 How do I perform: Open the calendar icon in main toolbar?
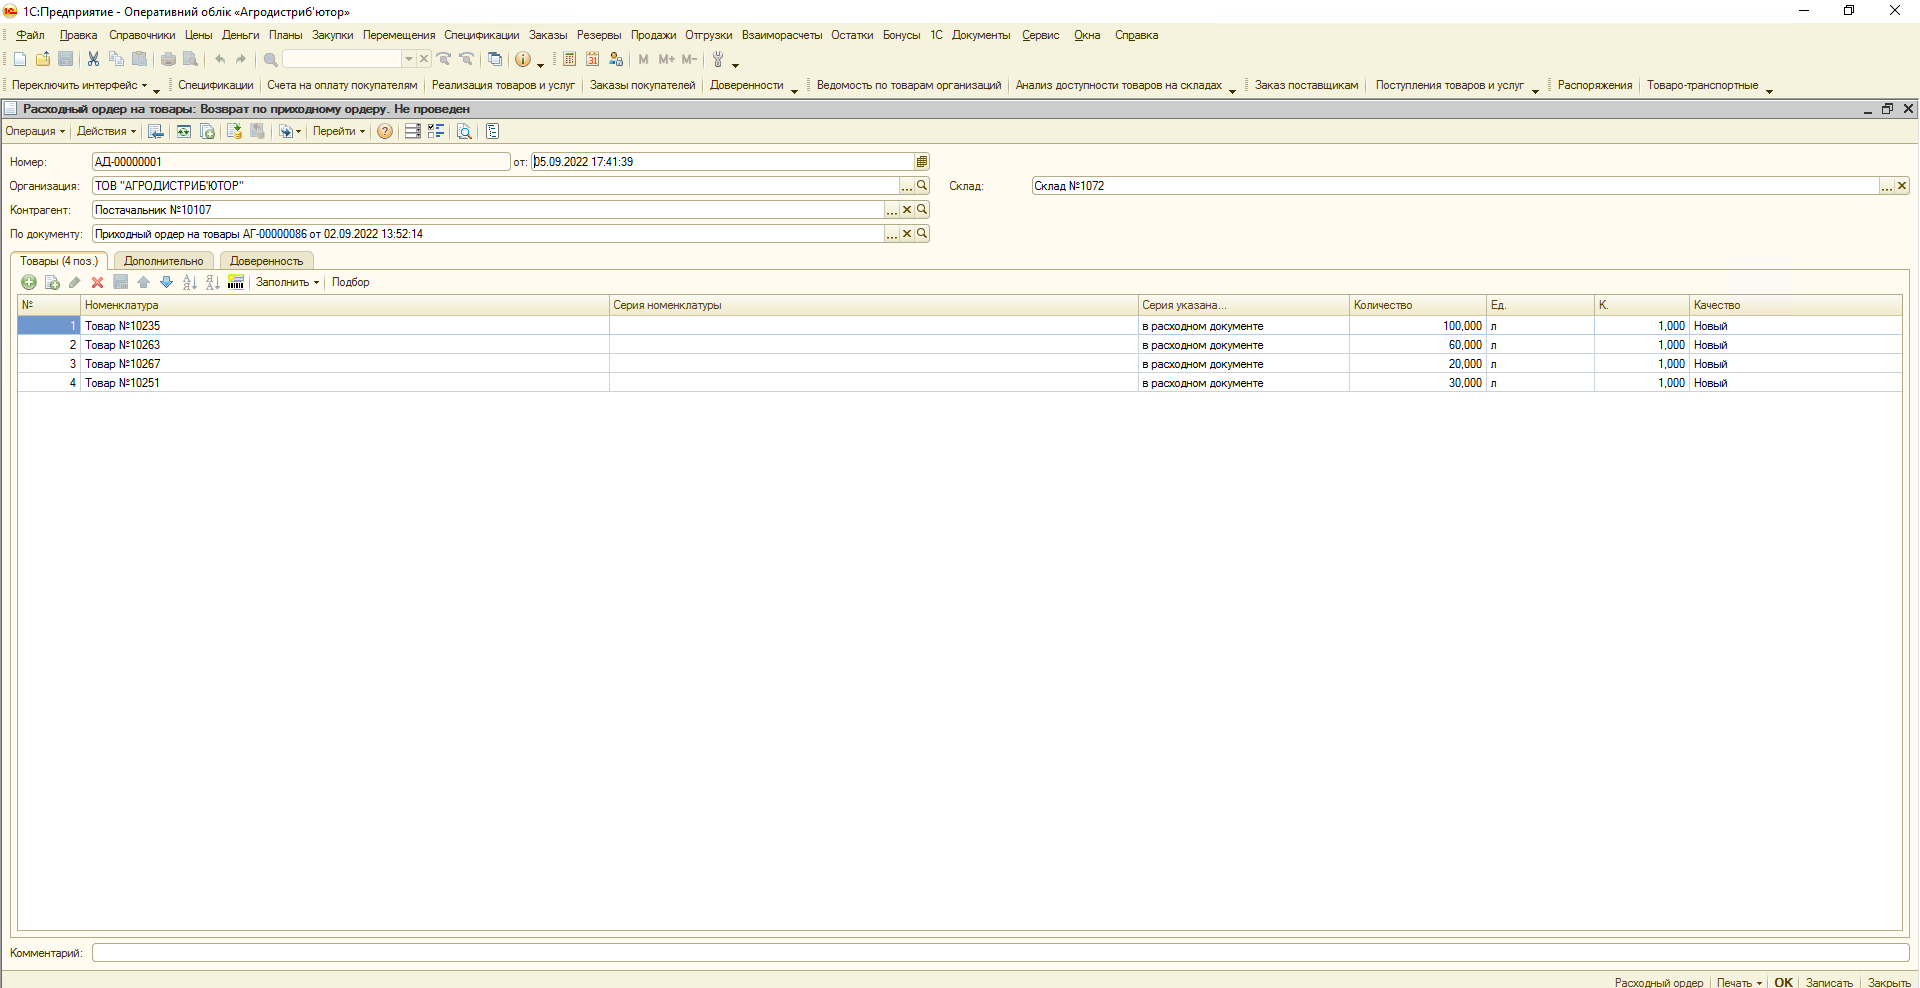click(x=593, y=60)
